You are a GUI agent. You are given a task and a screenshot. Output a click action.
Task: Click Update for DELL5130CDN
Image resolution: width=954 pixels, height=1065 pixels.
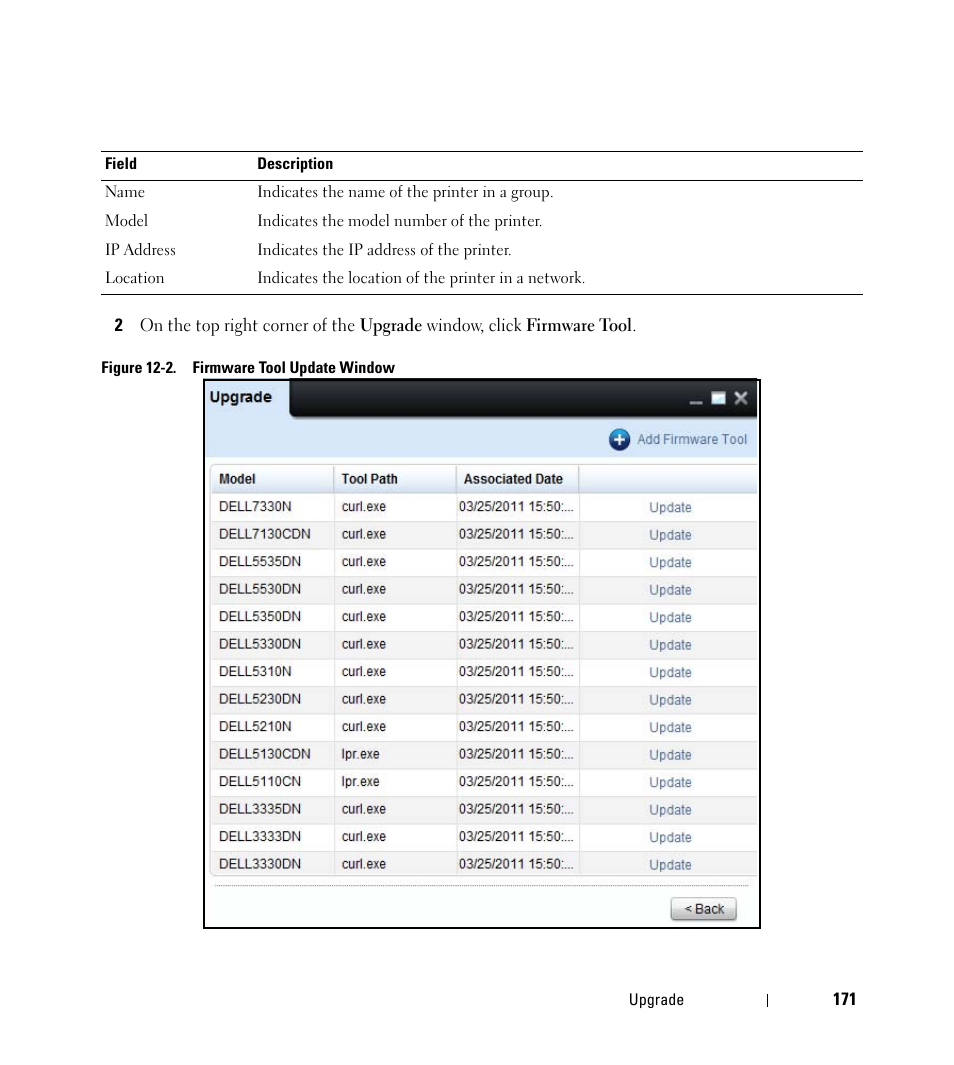(669, 755)
